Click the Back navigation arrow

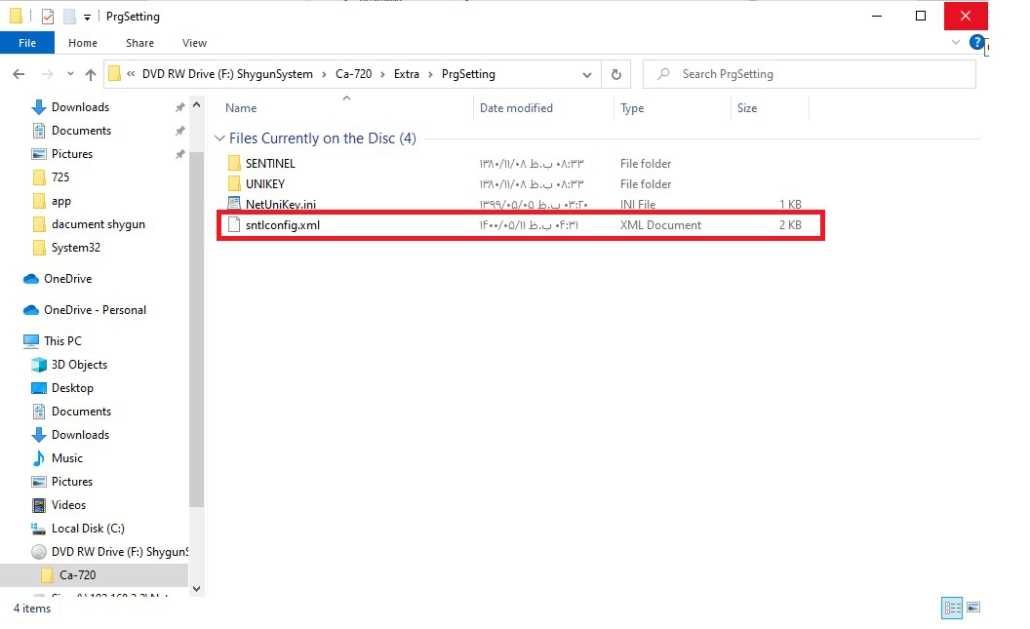tap(18, 74)
